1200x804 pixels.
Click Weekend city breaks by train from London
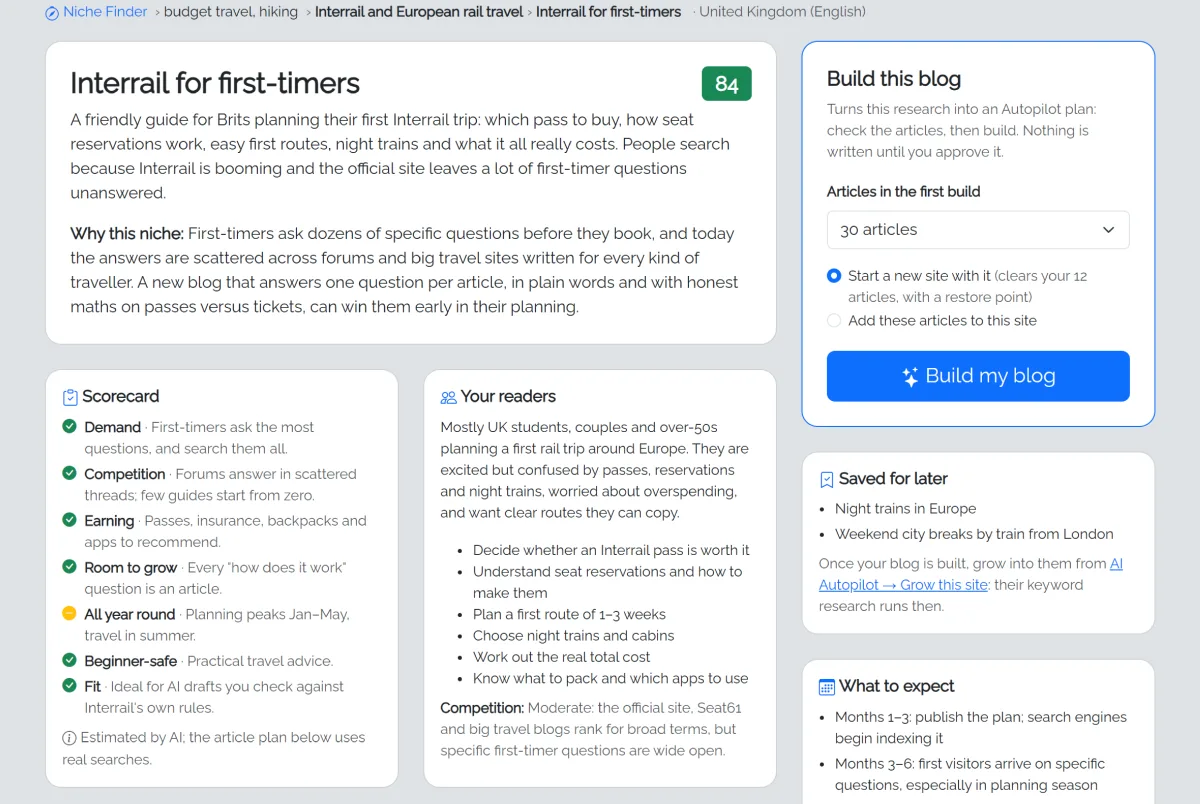pos(974,534)
